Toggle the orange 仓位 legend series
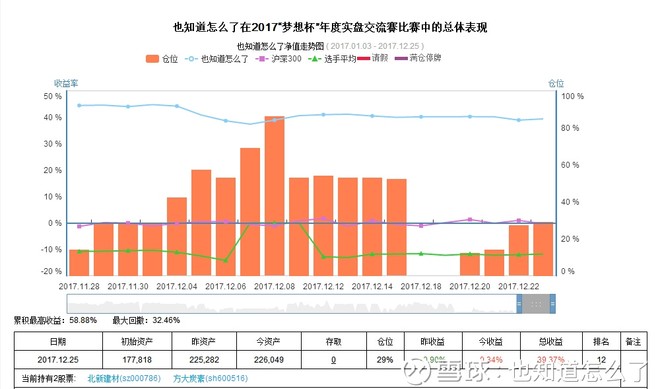660x389 pixels. tap(162, 59)
